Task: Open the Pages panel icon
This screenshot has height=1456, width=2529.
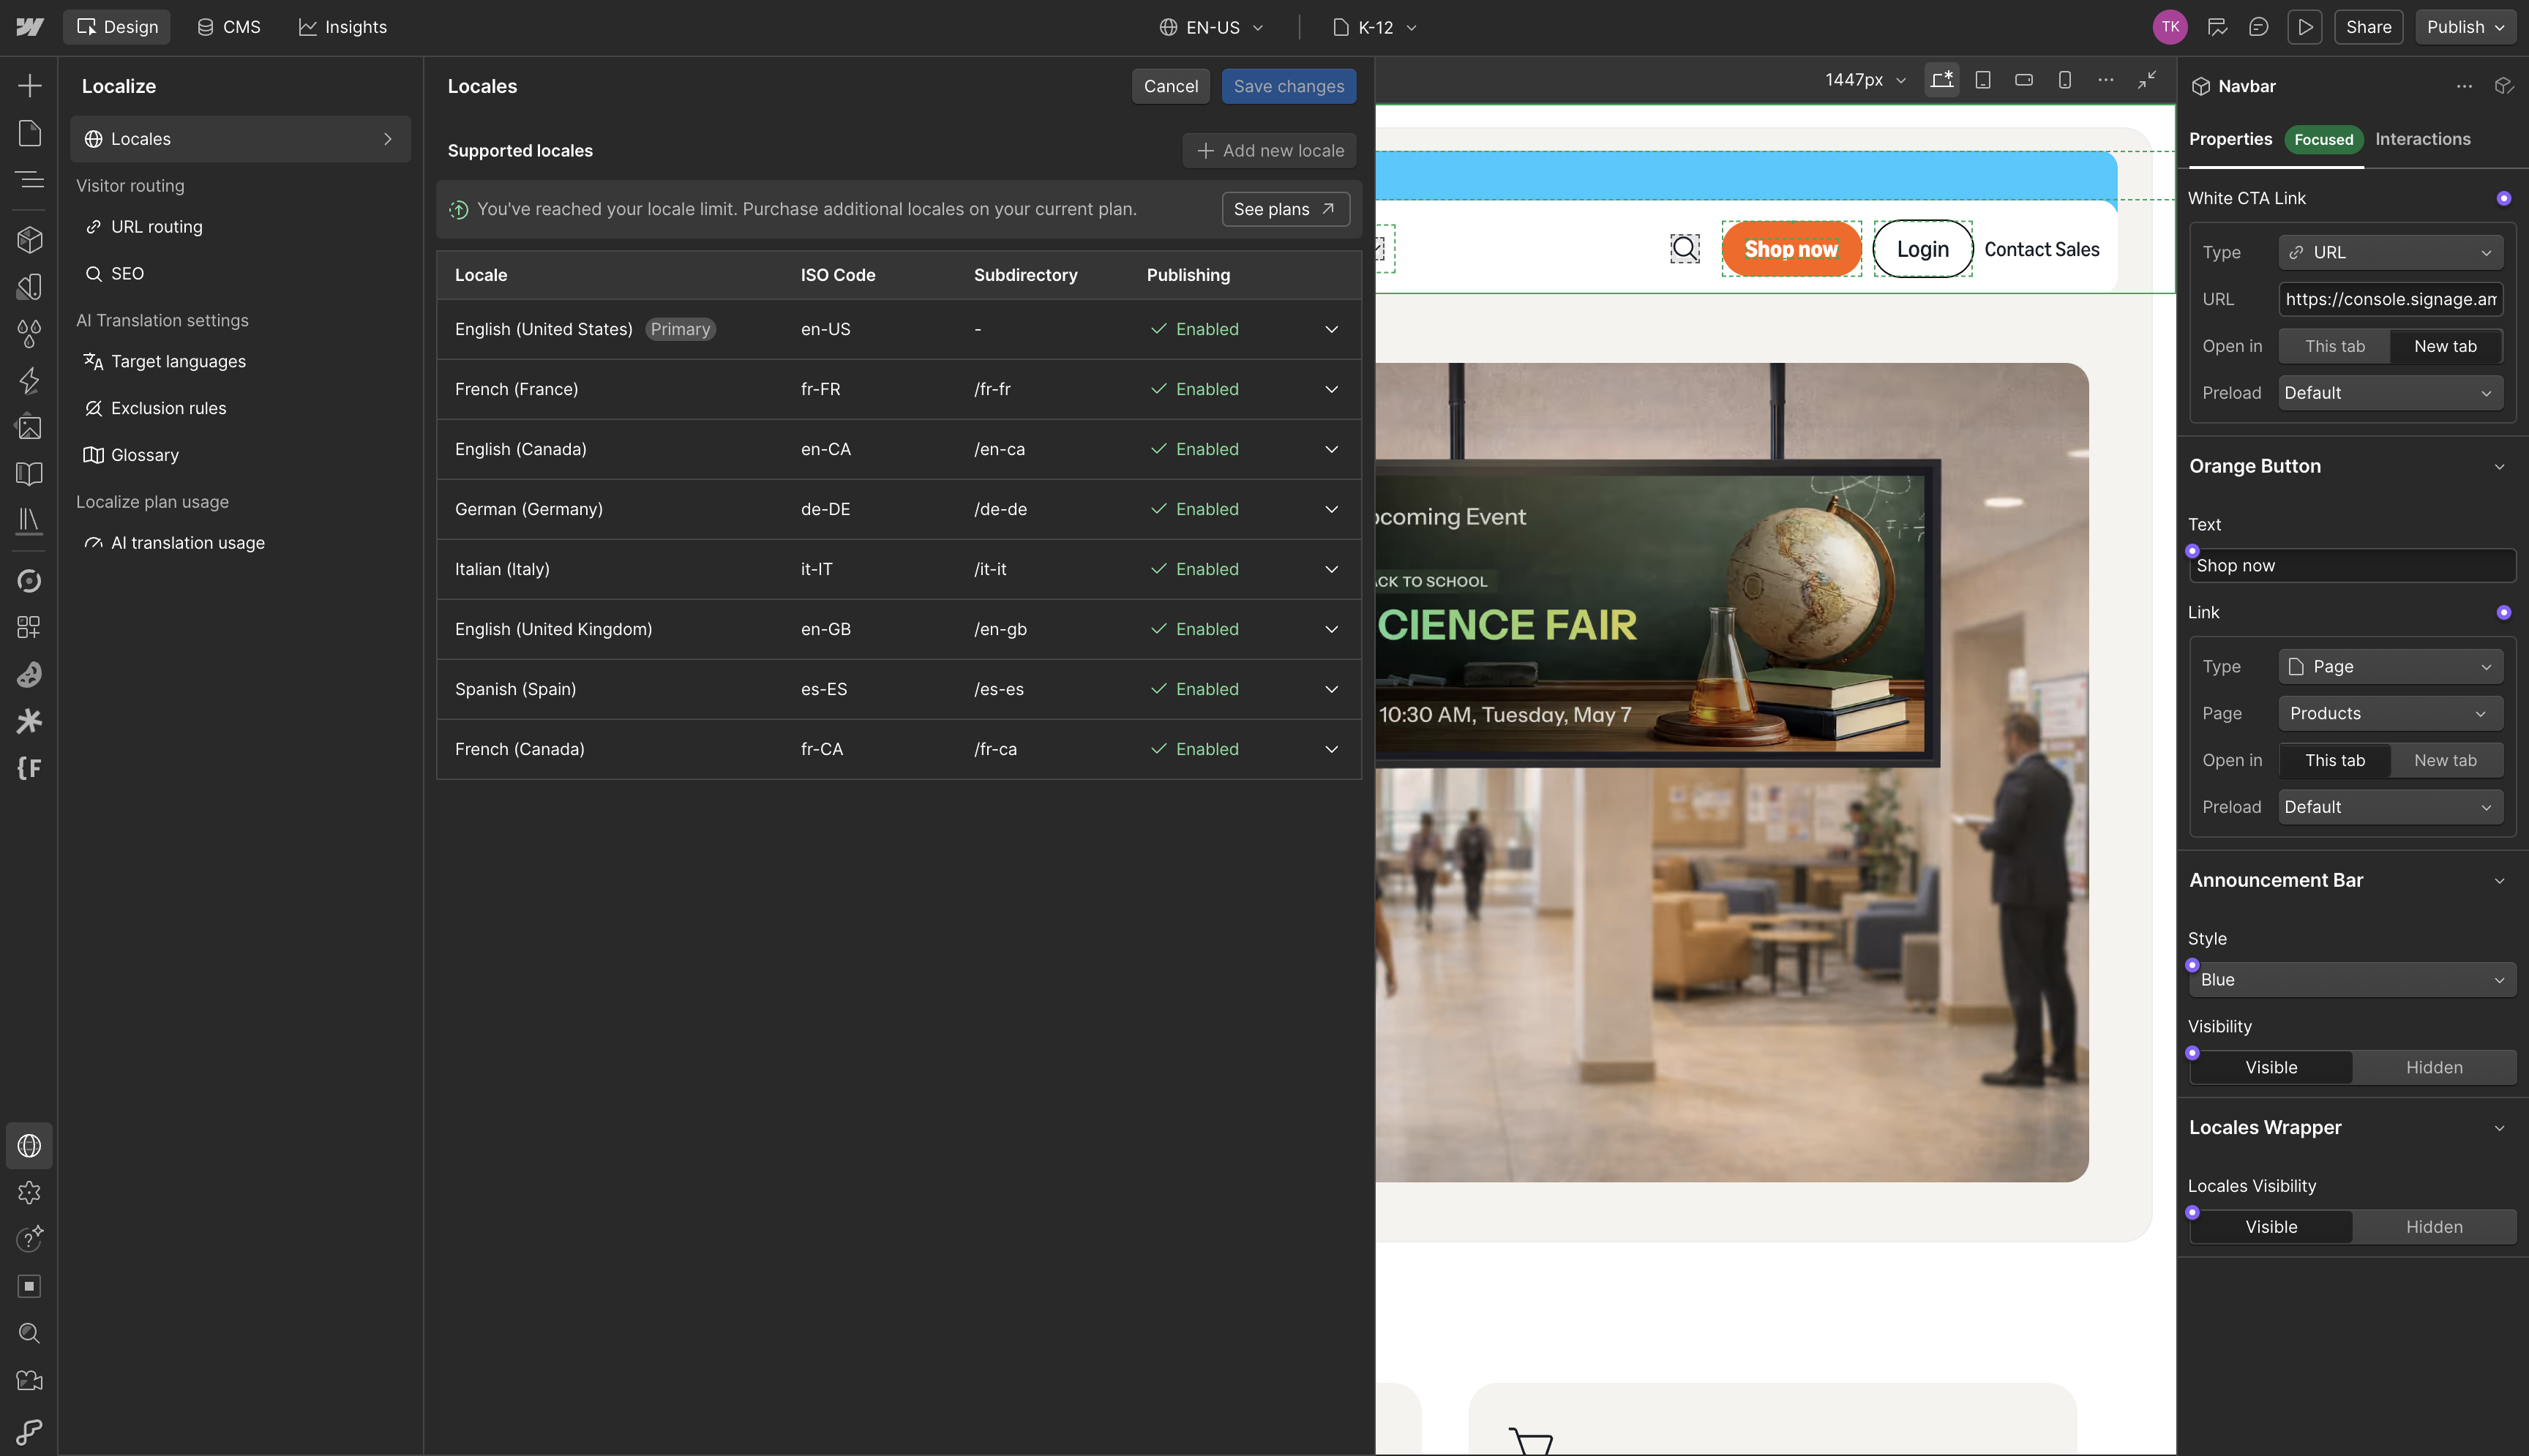Action: click(29, 133)
